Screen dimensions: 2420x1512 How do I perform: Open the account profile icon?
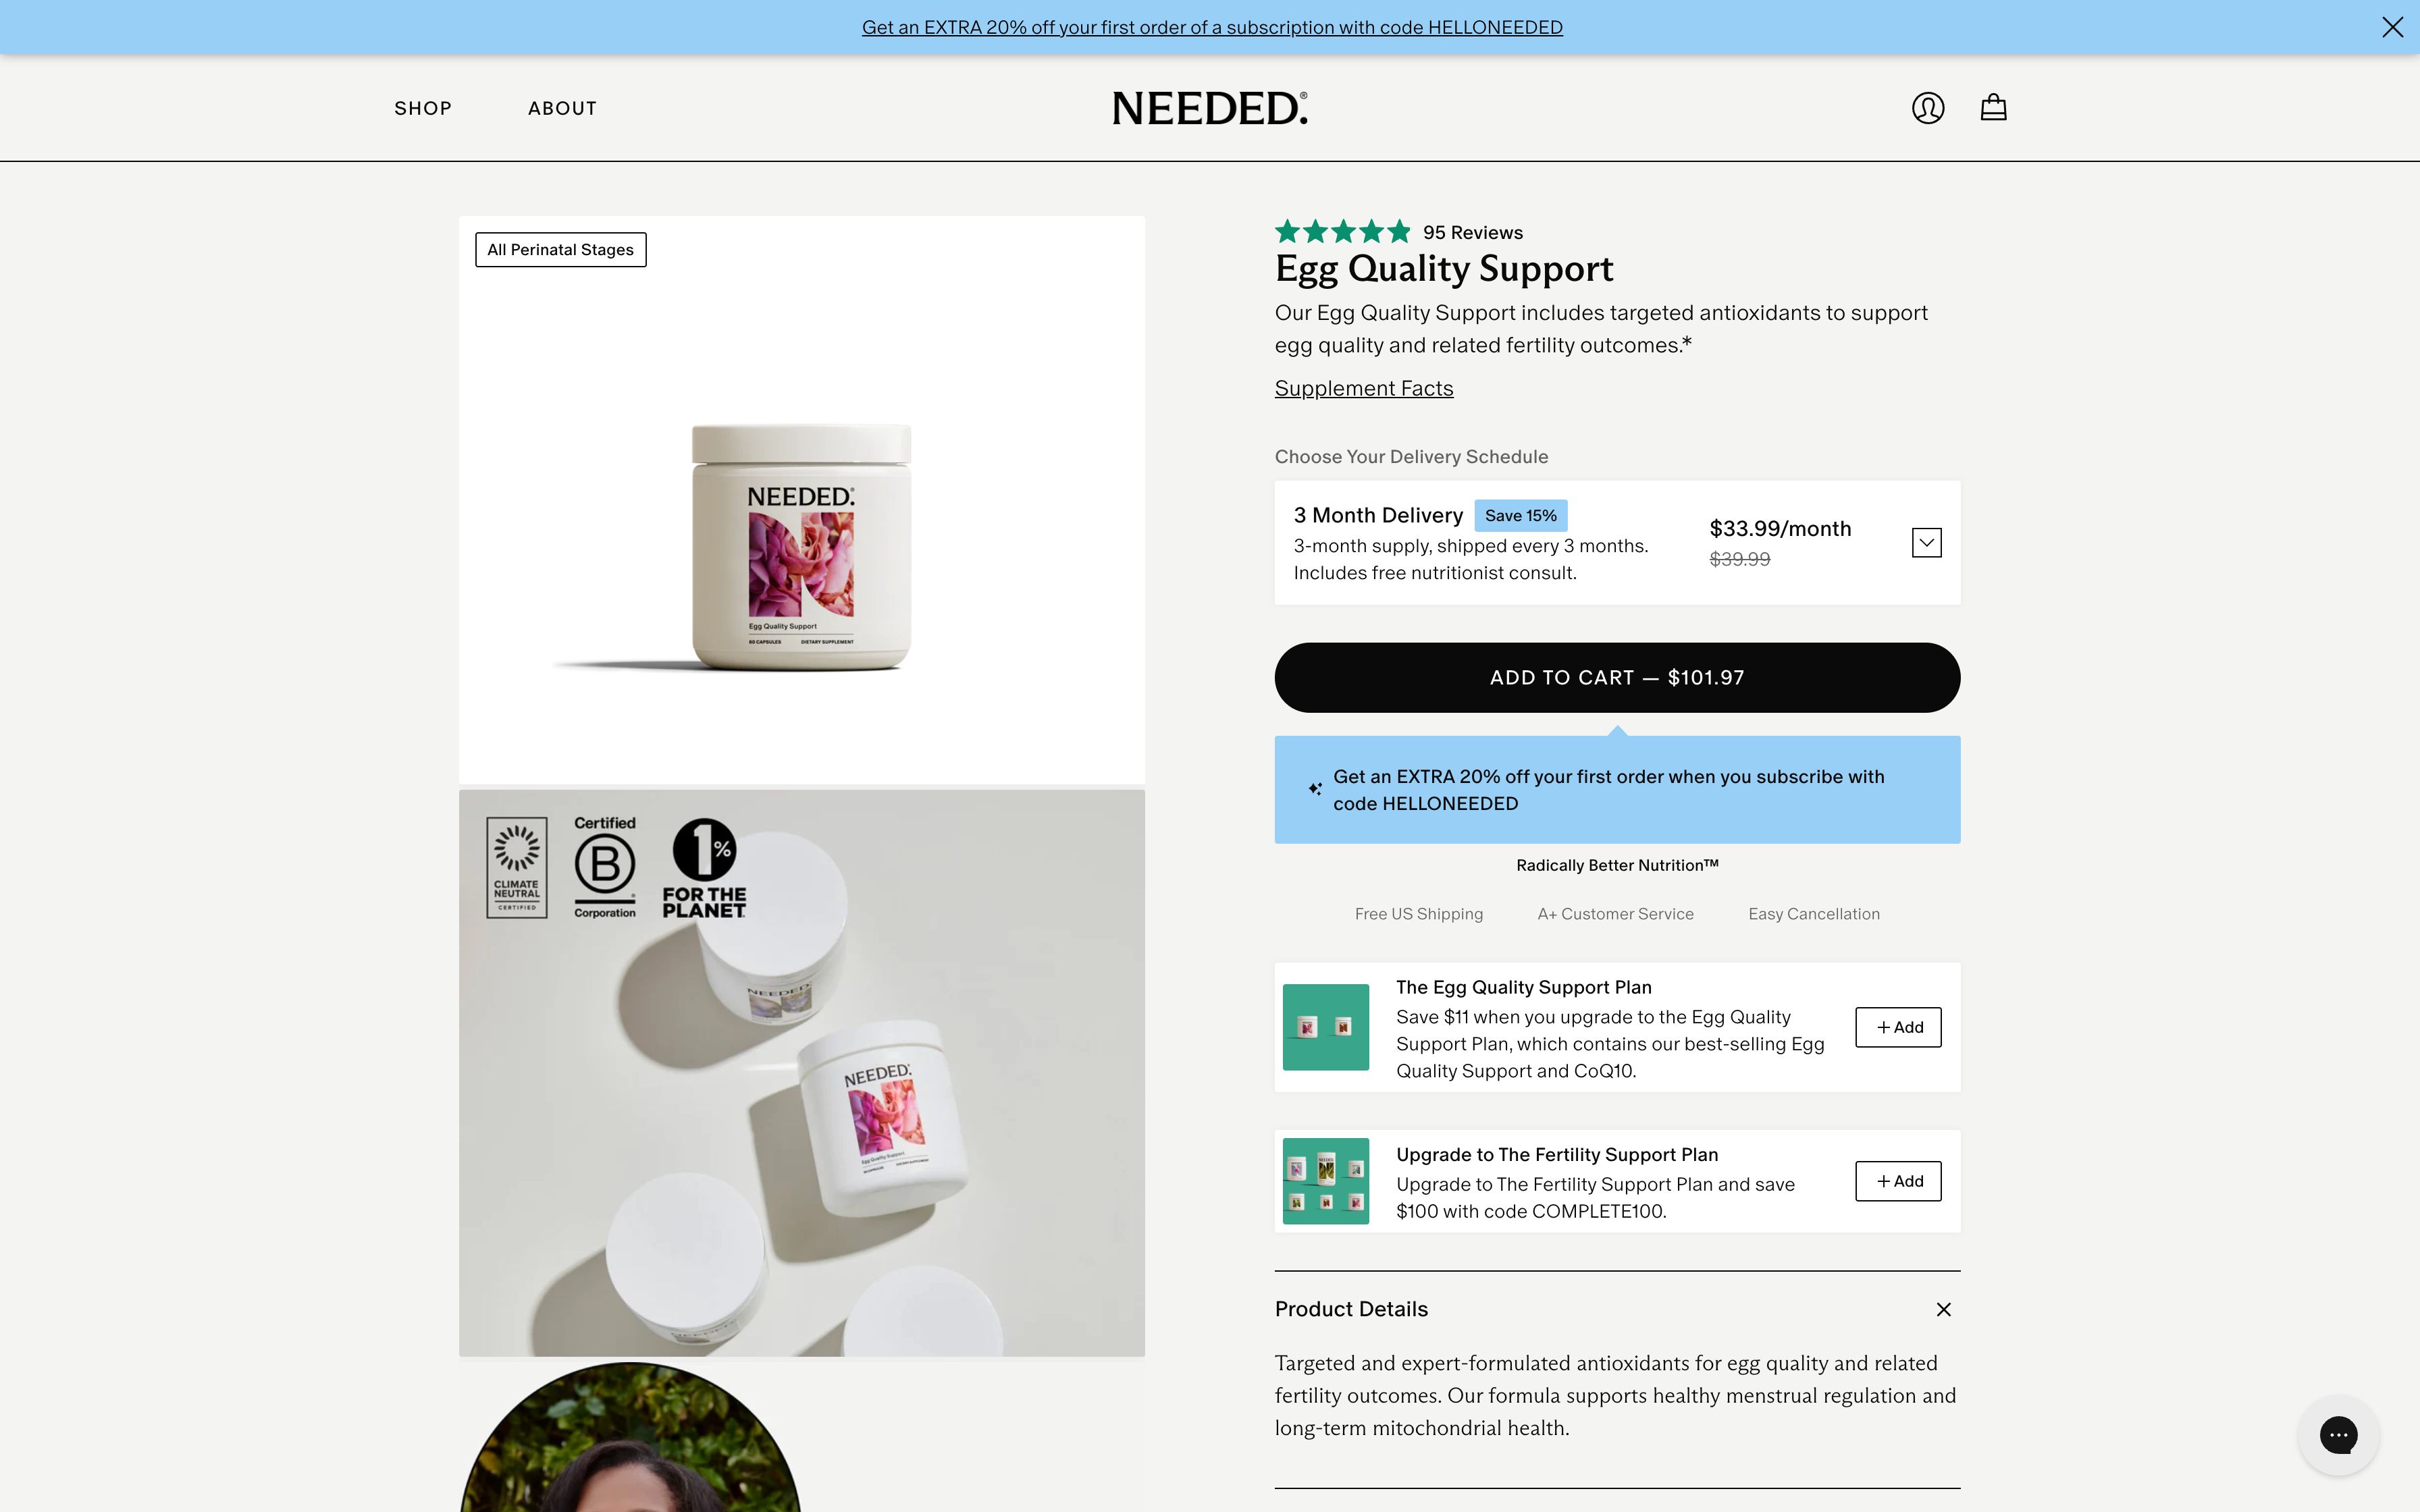tap(1927, 108)
